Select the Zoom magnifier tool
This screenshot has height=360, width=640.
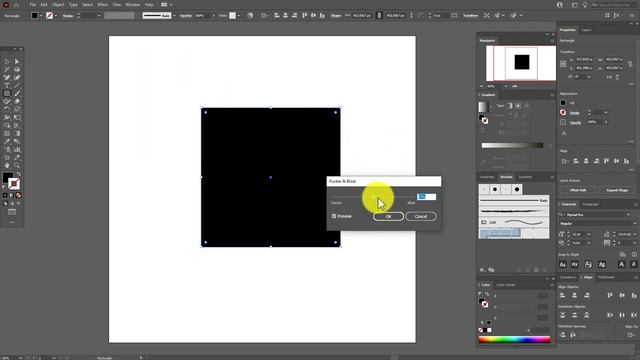point(17,165)
